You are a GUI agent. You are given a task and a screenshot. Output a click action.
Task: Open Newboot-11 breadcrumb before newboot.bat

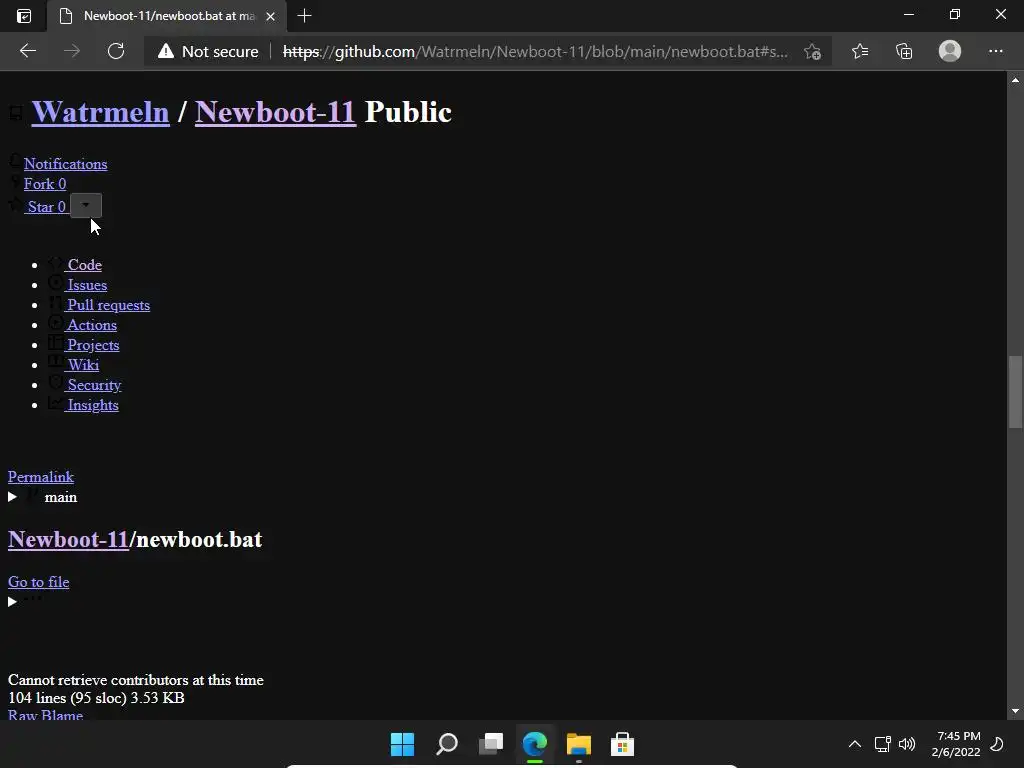pos(68,539)
